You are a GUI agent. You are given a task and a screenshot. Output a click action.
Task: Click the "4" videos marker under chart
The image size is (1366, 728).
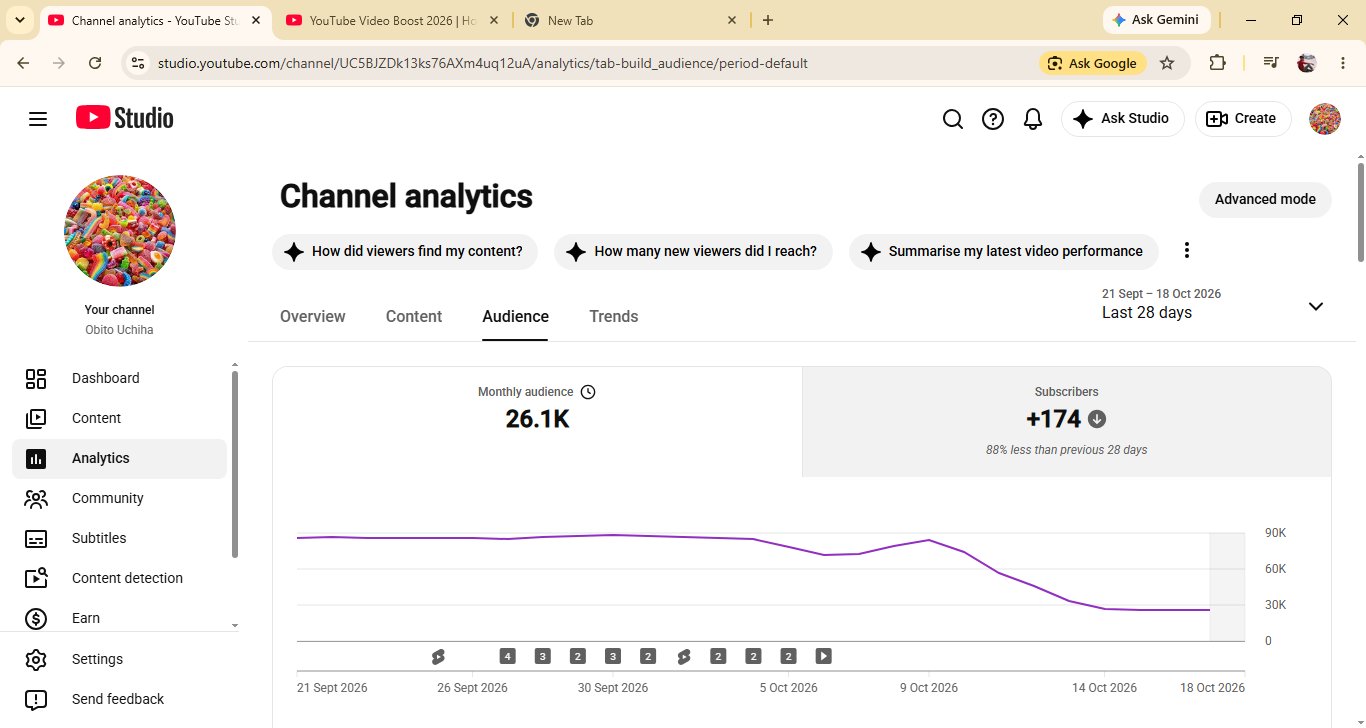click(x=508, y=656)
